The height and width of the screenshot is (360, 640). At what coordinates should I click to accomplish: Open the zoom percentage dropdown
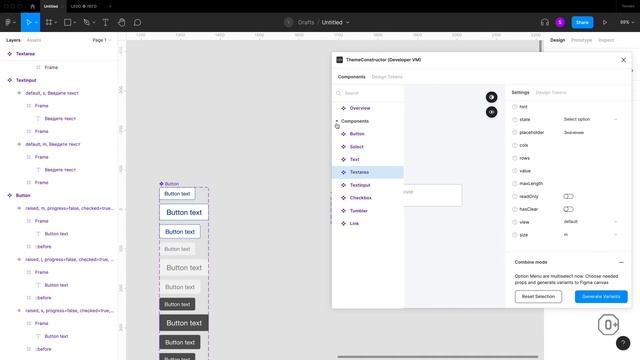tap(627, 22)
